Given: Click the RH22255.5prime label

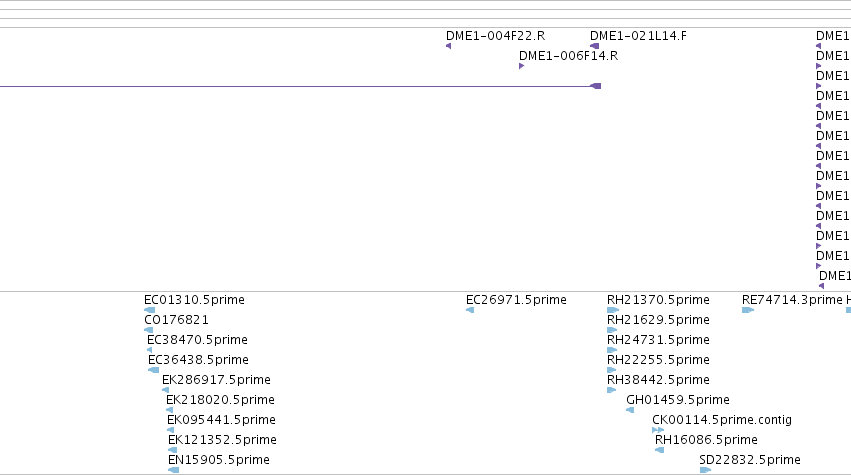Looking at the screenshot, I should [x=658, y=360].
